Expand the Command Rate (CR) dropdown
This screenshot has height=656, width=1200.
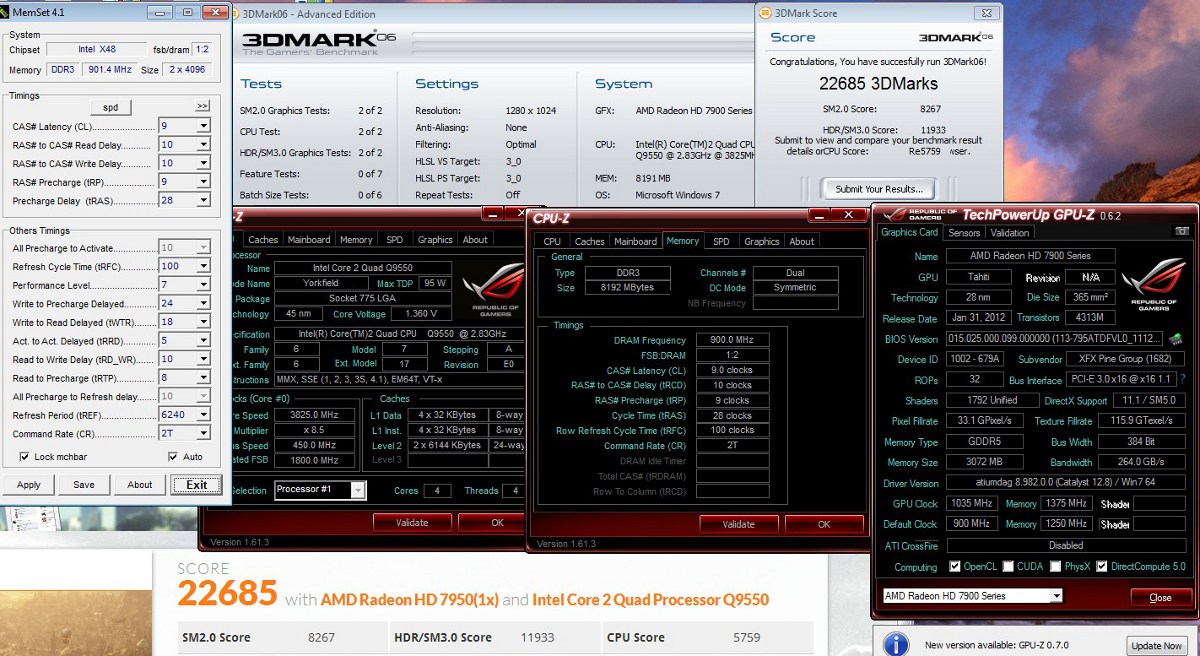click(x=203, y=434)
